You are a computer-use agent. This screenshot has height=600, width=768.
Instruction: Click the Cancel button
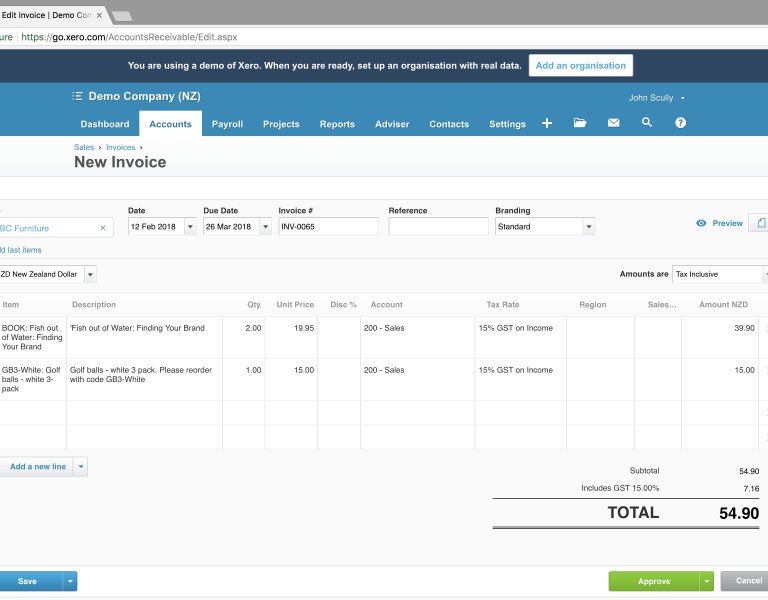(745, 581)
